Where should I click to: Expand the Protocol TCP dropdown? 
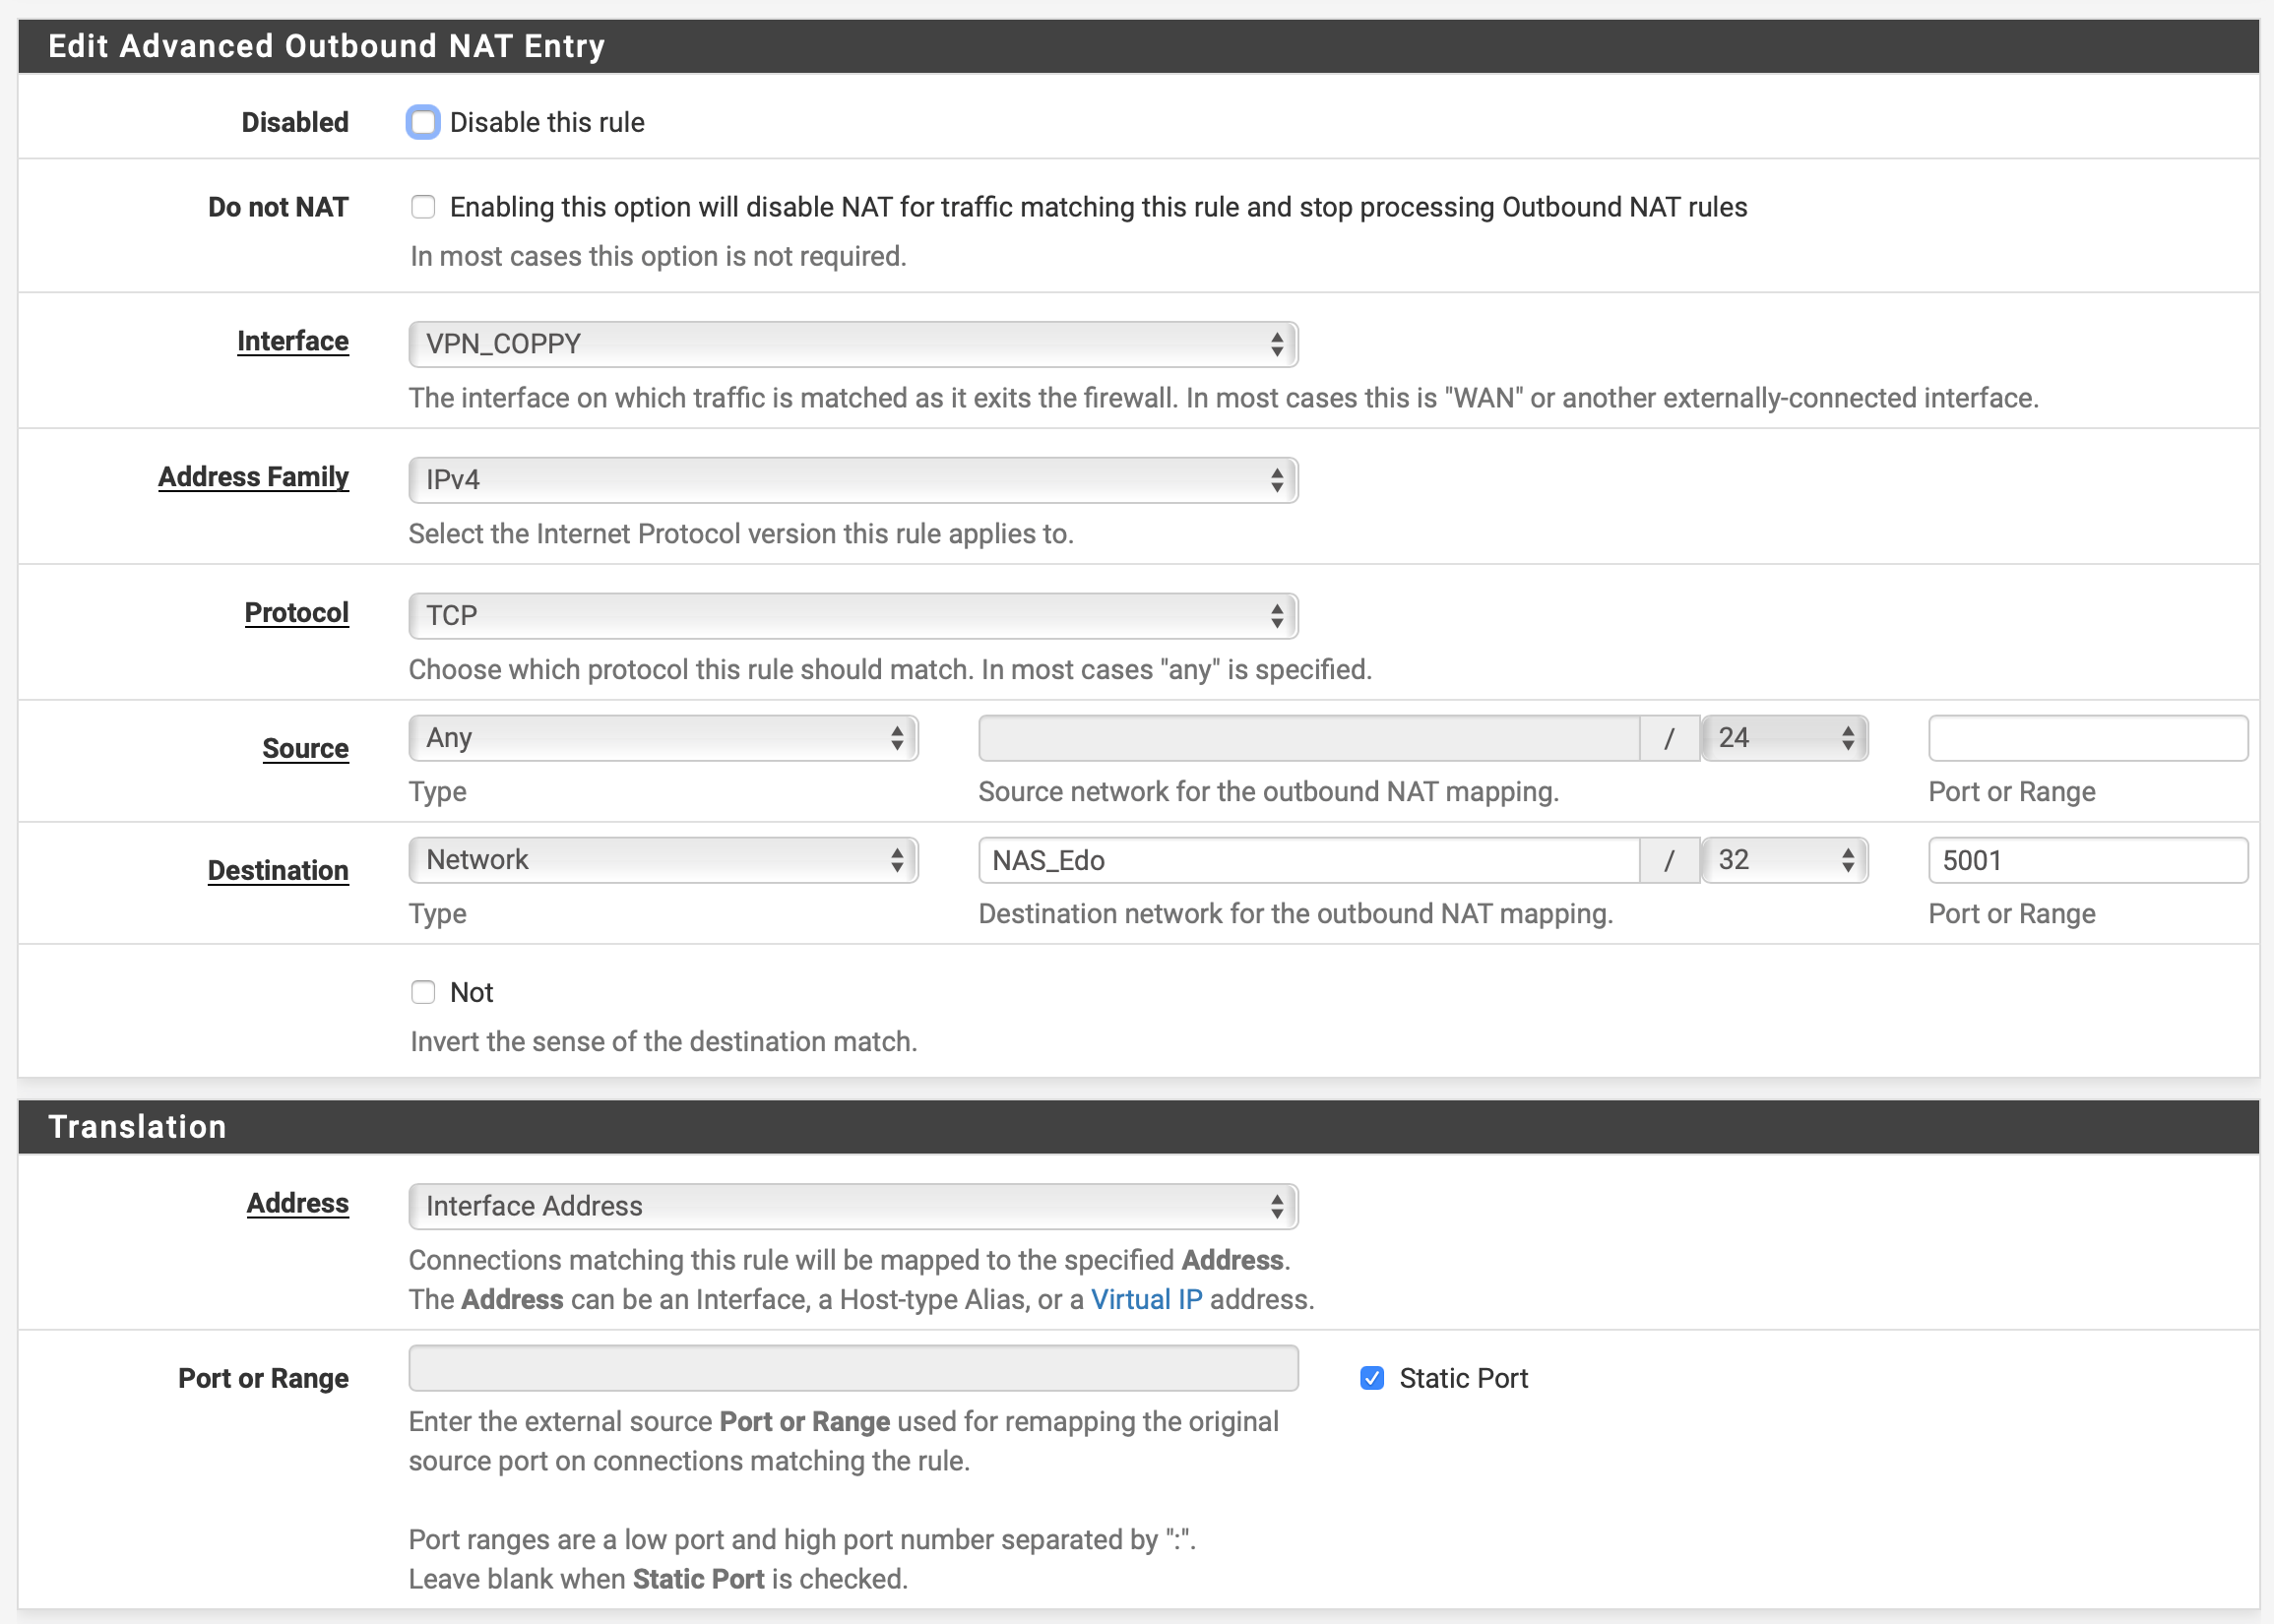[853, 616]
